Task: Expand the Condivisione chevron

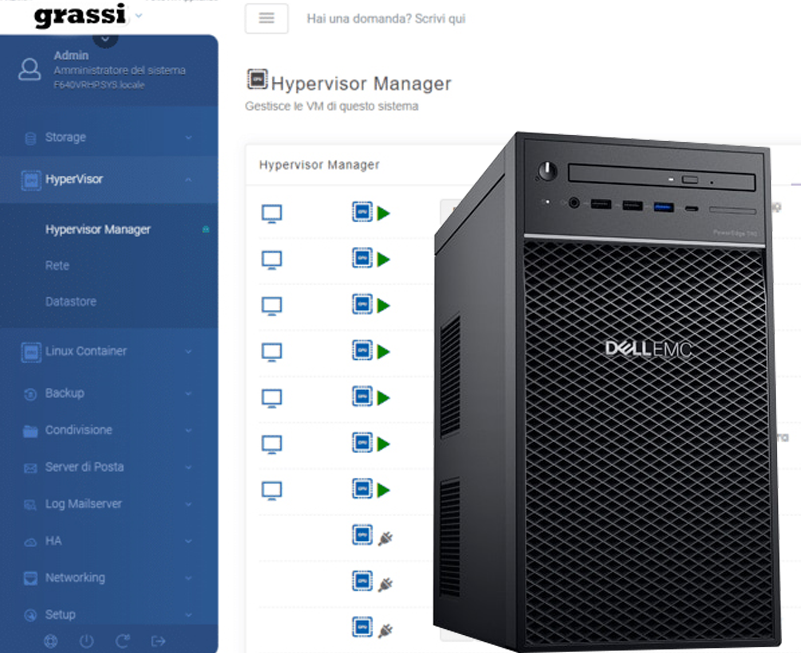Action: [x=189, y=430]
